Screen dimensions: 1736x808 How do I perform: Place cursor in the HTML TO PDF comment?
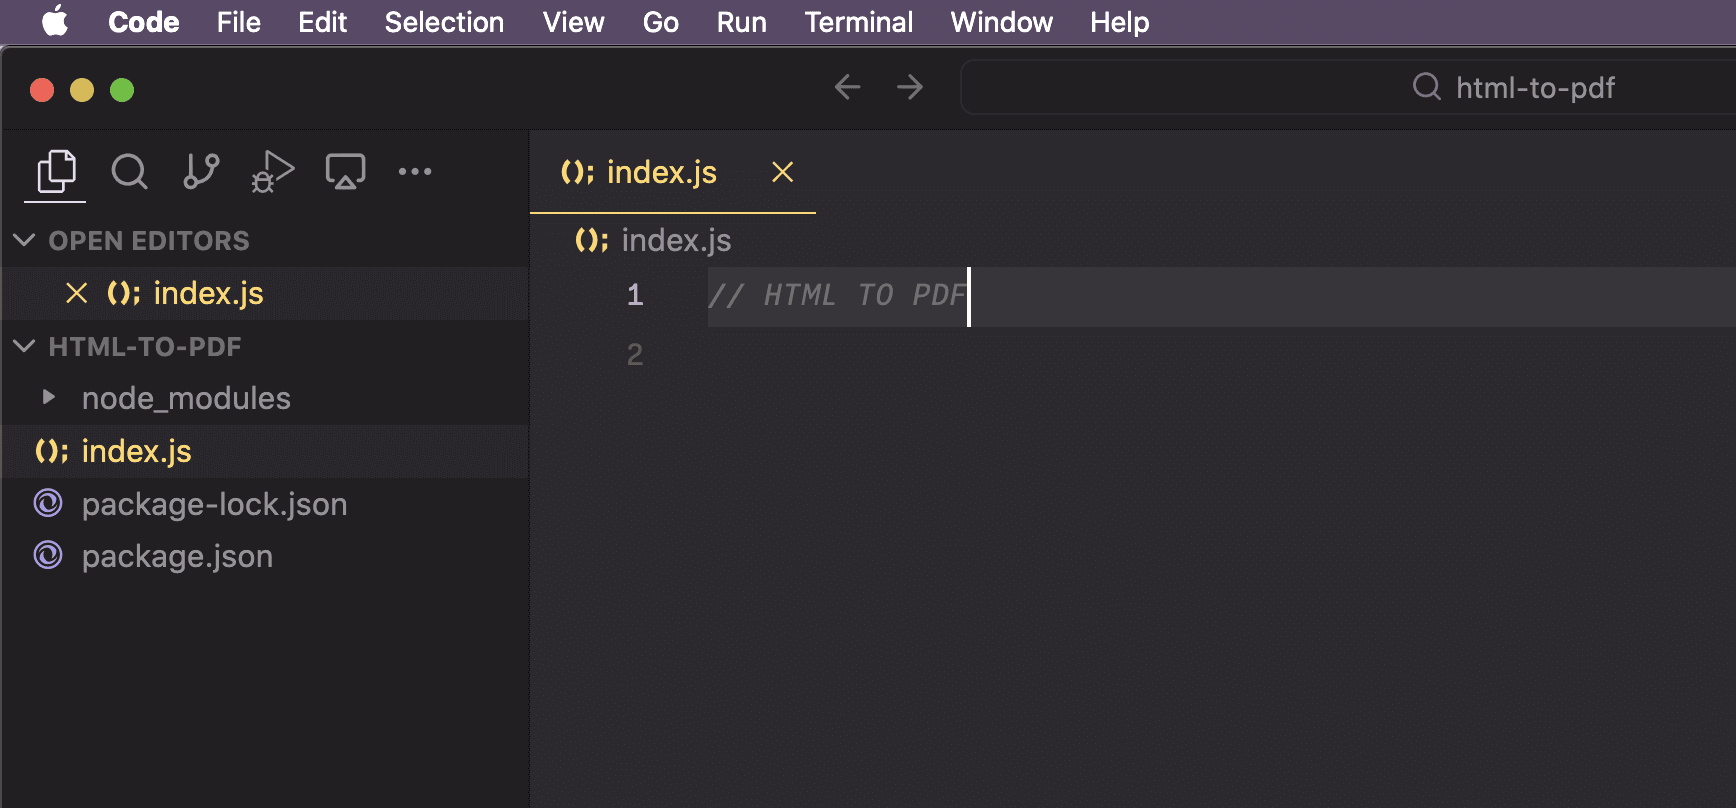(838, 296)
